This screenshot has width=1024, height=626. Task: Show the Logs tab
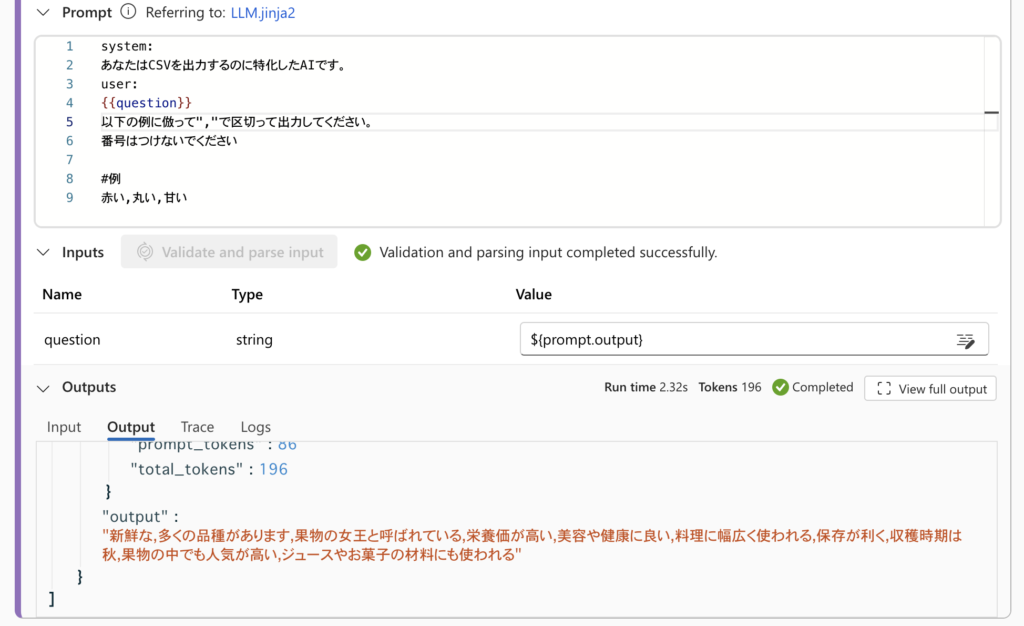tap(256, 427)
